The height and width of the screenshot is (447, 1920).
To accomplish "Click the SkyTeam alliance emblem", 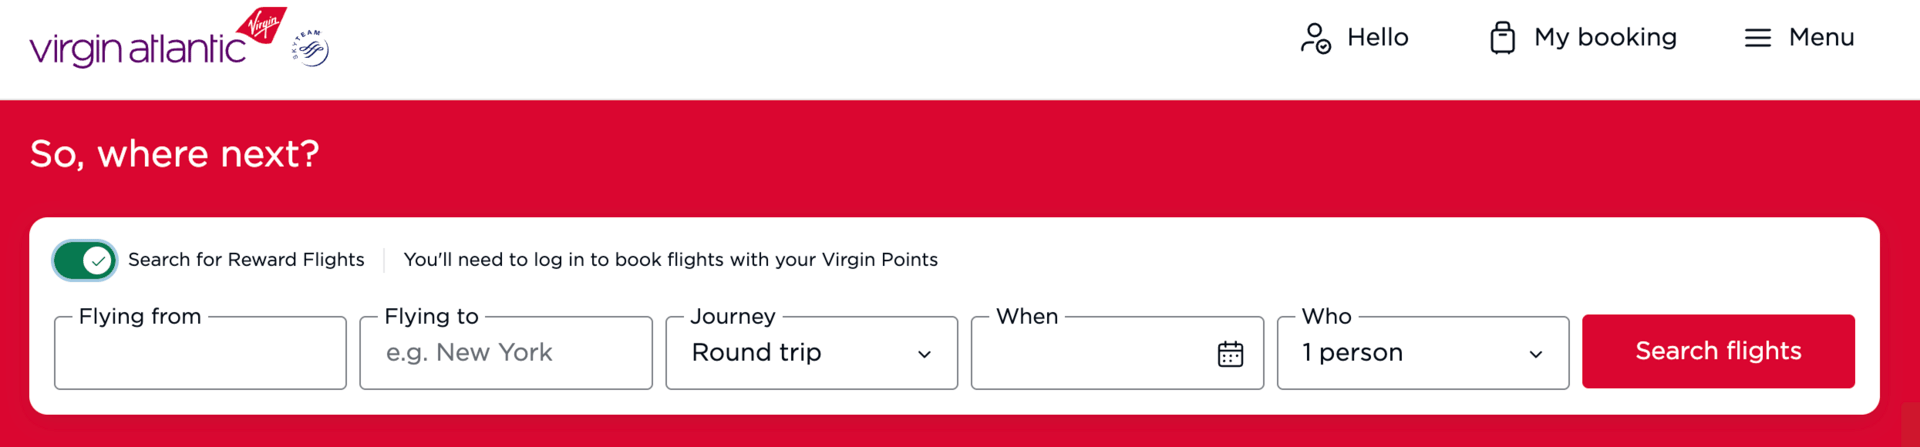I will [311, 48].
